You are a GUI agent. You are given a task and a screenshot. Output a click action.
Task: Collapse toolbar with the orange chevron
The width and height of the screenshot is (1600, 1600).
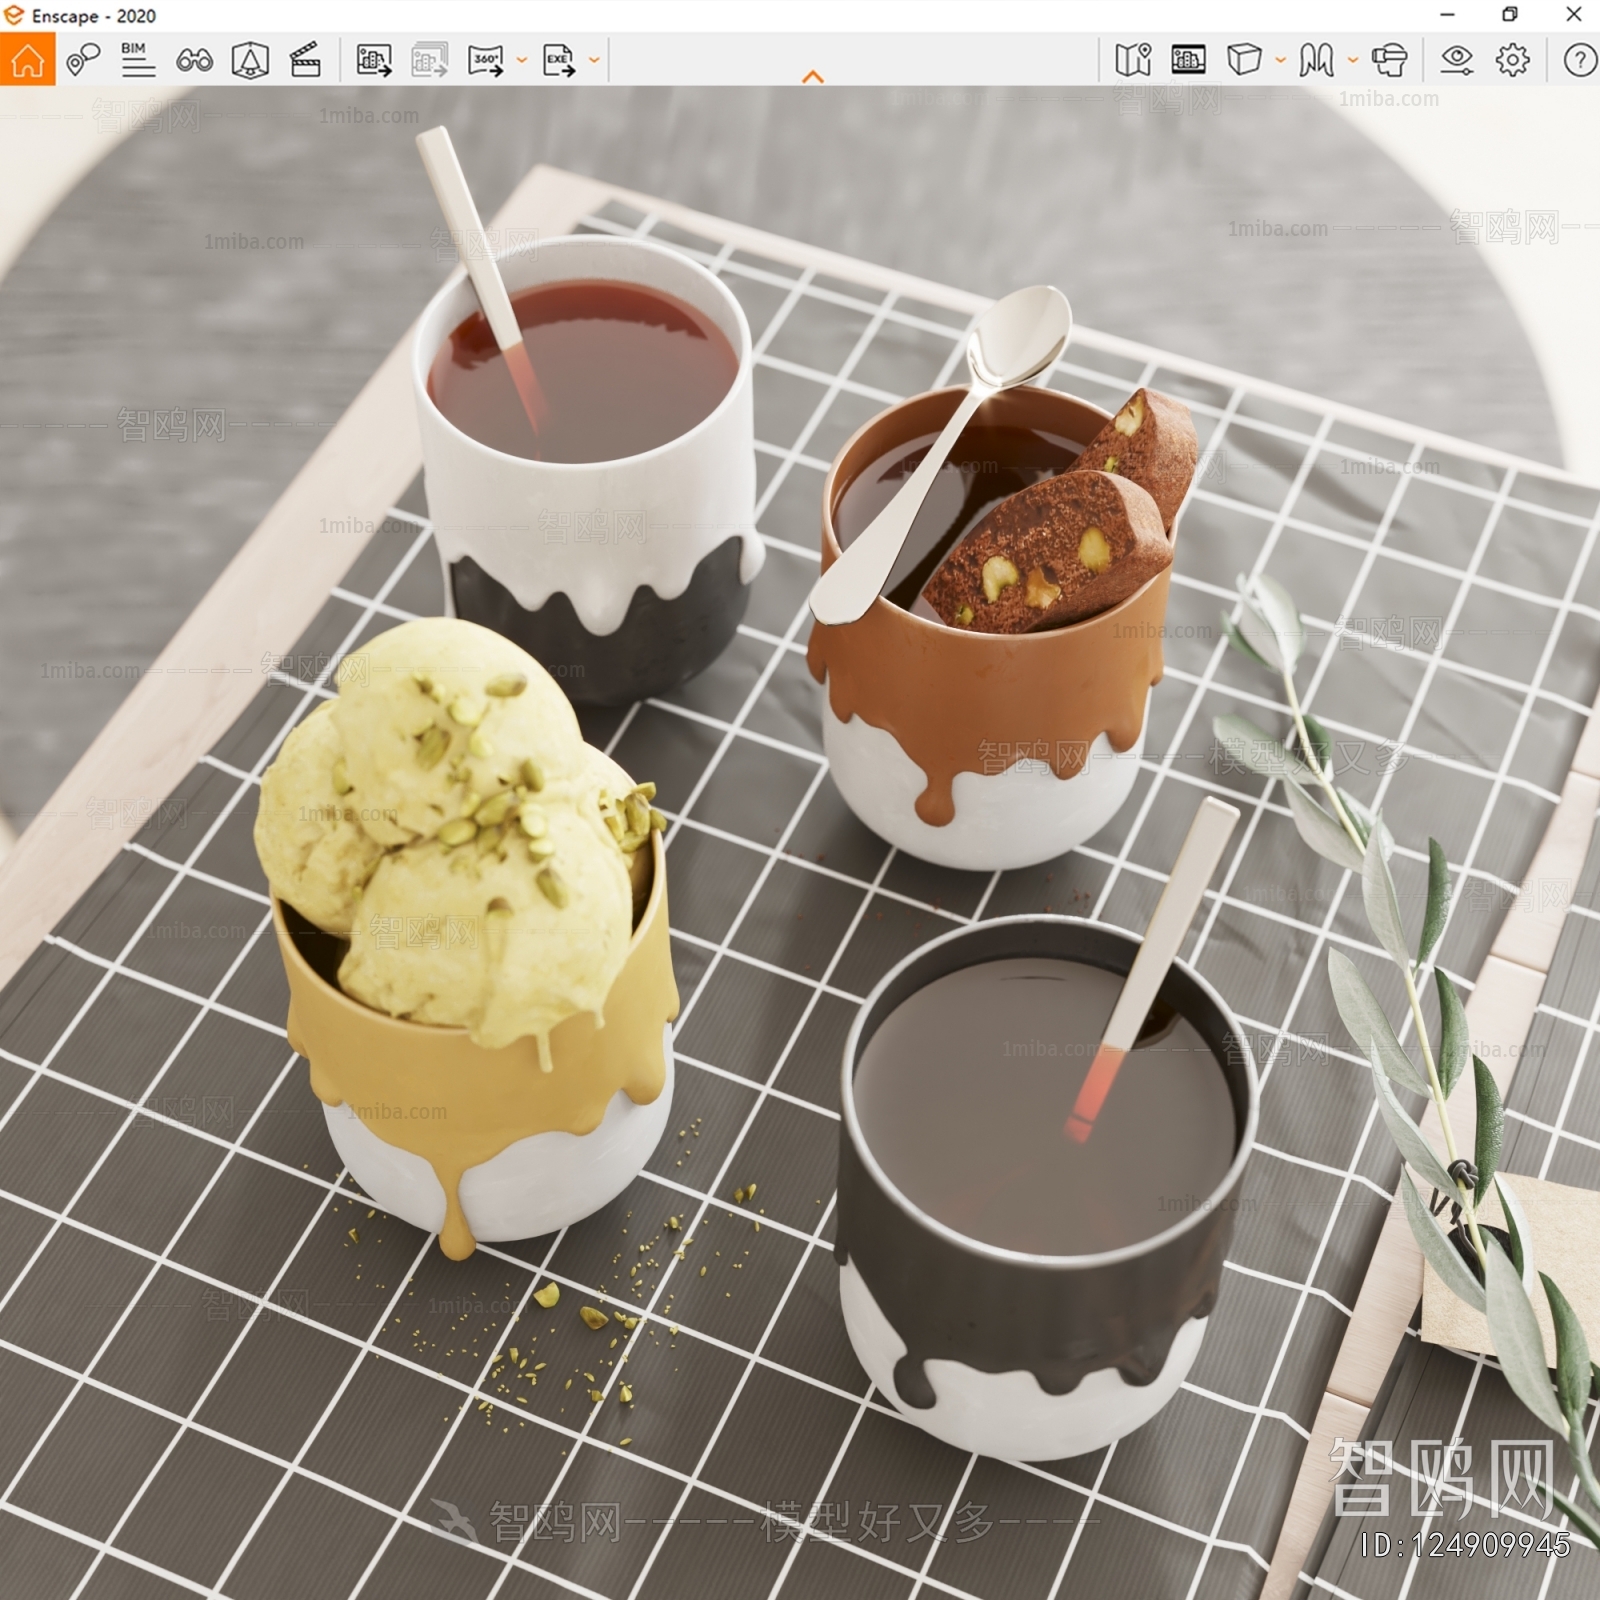813,77
